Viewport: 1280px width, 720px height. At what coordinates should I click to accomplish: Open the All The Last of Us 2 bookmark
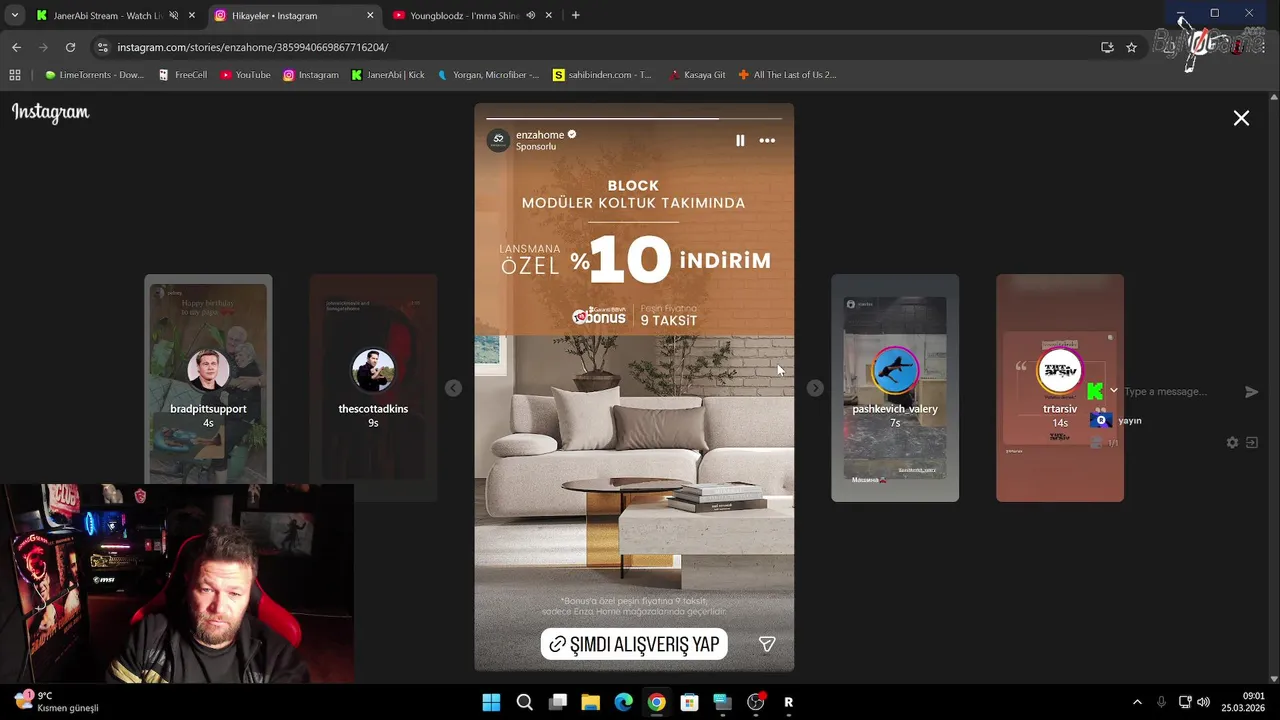coord(787,75)
